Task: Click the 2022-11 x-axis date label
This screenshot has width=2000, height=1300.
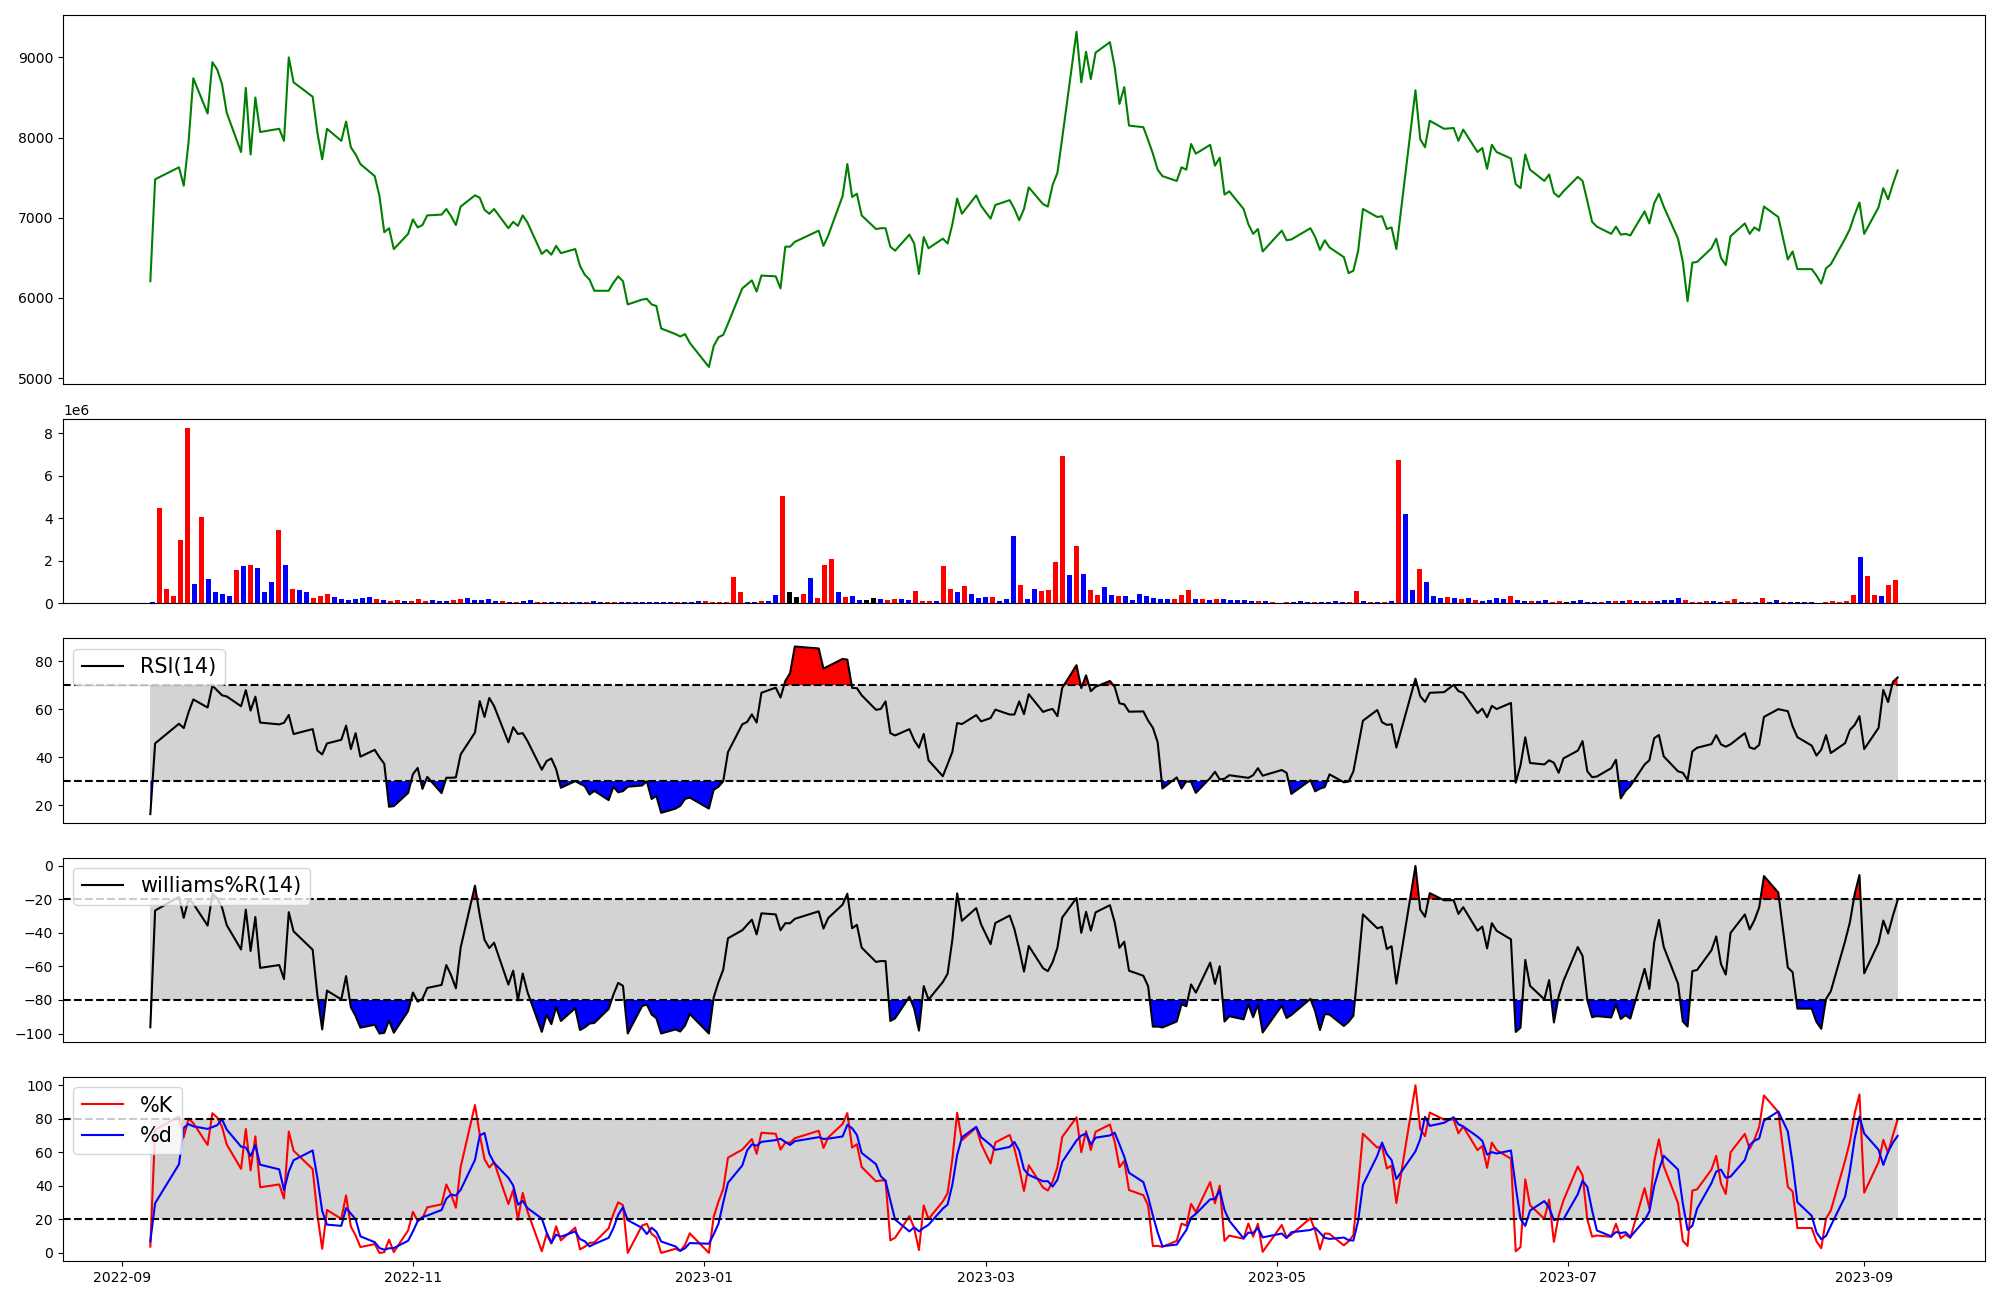Action: coord(413,1277)
